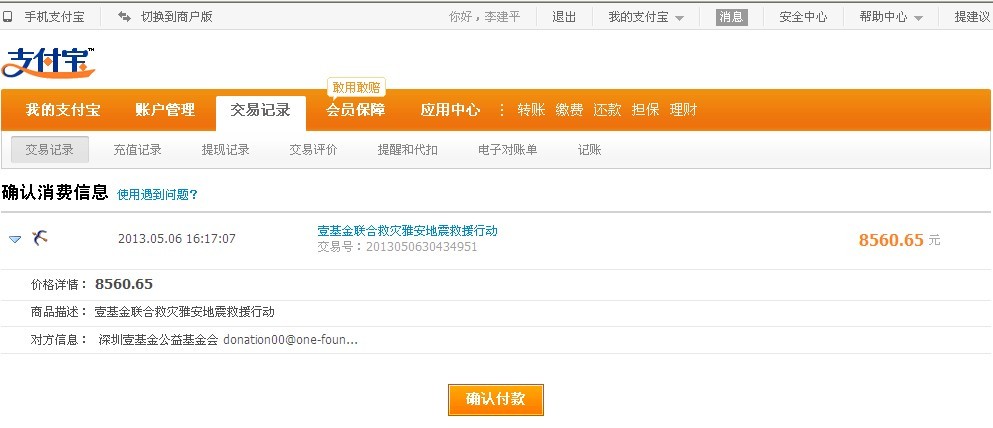993x428 pixels.
Task: Open the vertical dots more menu before 转账
Action: [x=502, y=110]
